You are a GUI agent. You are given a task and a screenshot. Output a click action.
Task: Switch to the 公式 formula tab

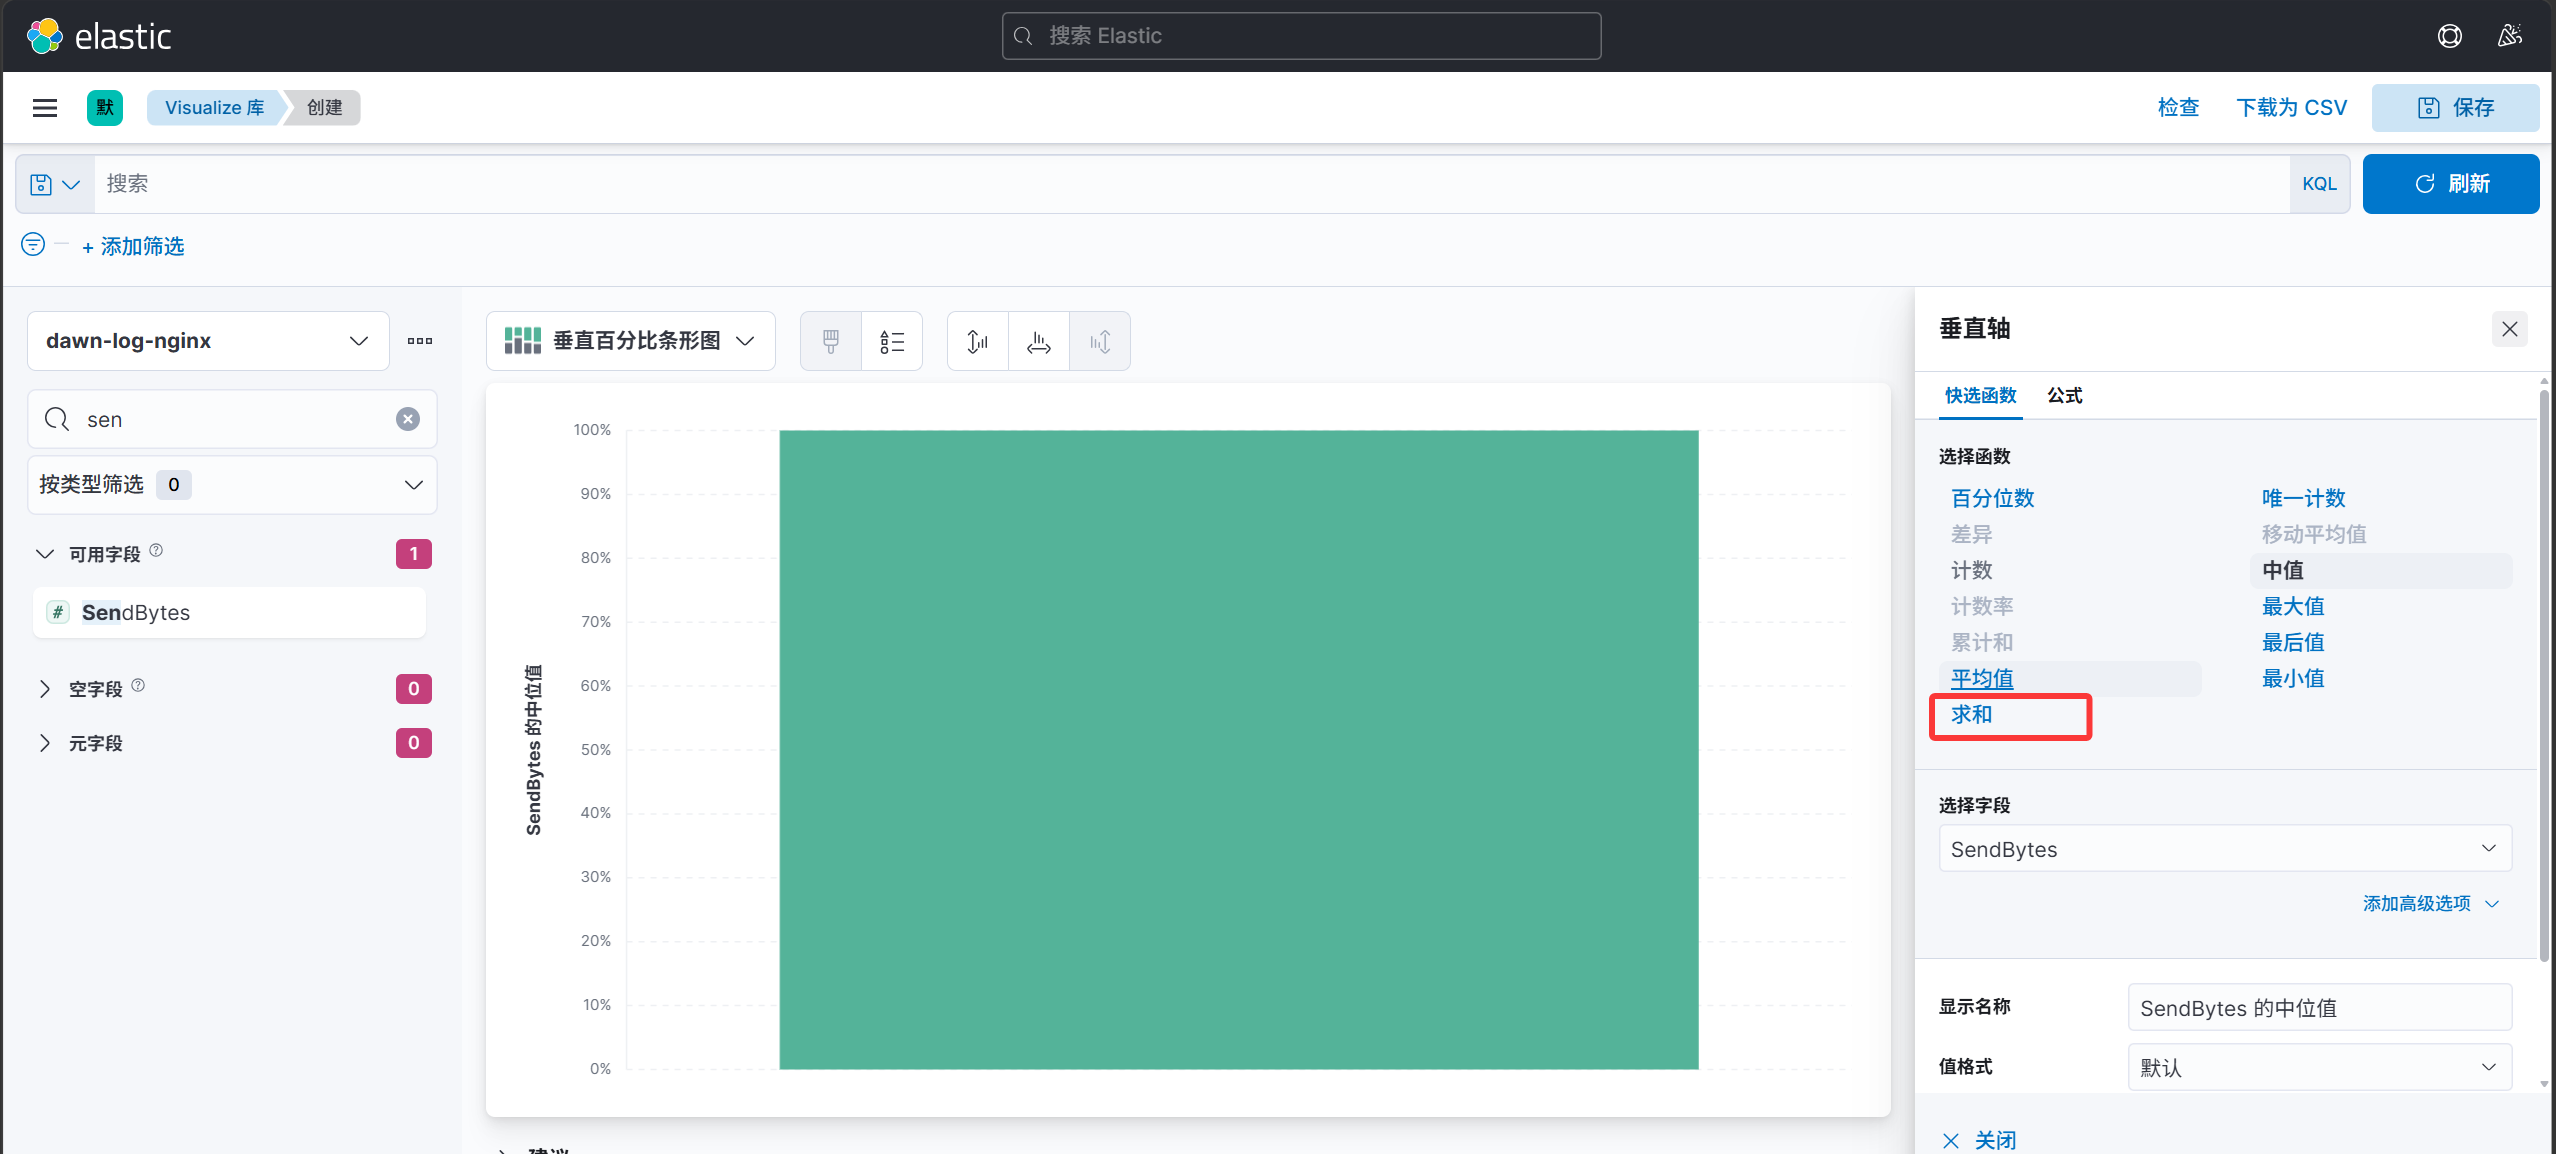[2064, 396]
